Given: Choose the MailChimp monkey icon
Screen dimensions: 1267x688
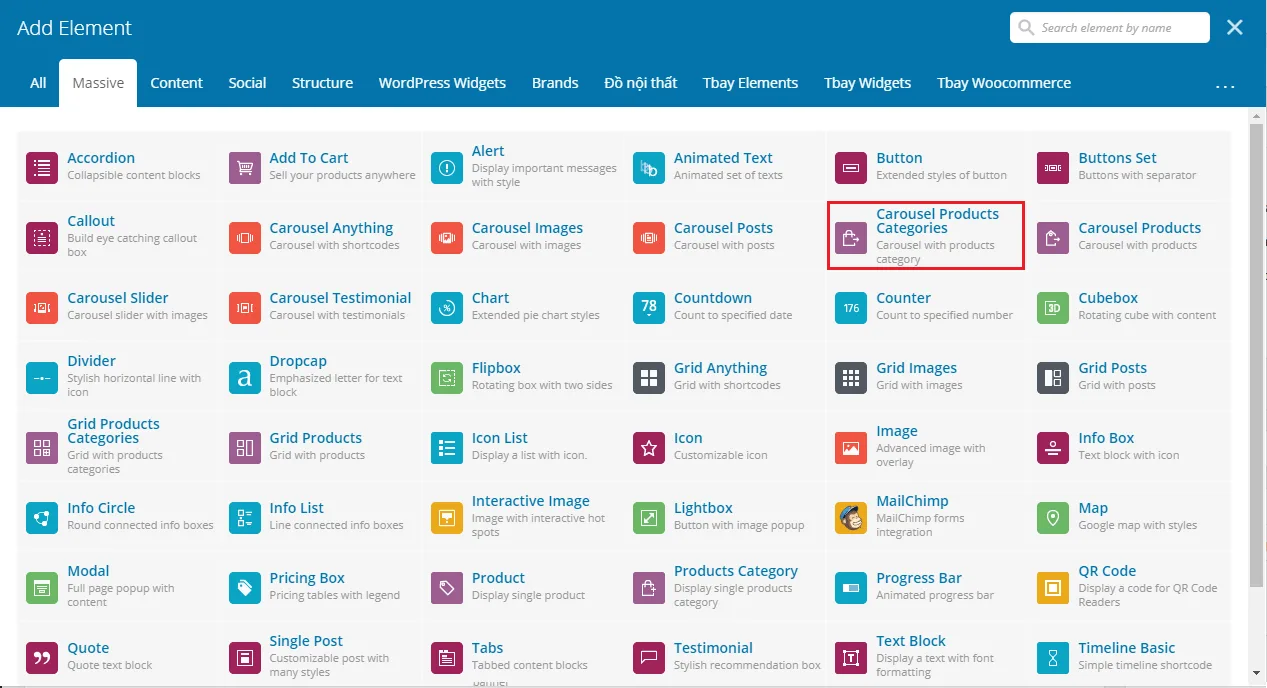Looking at the screenshot, I should click(x=851, y=518).
